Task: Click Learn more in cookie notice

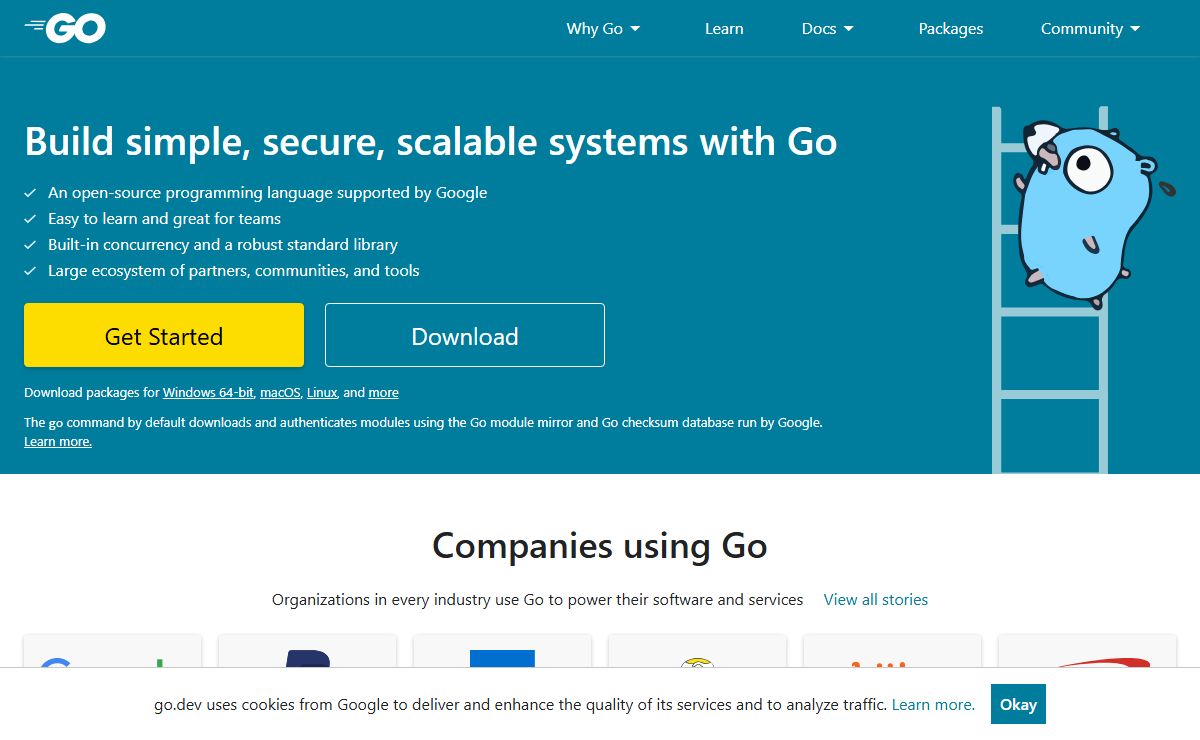Action: point(933,705)
